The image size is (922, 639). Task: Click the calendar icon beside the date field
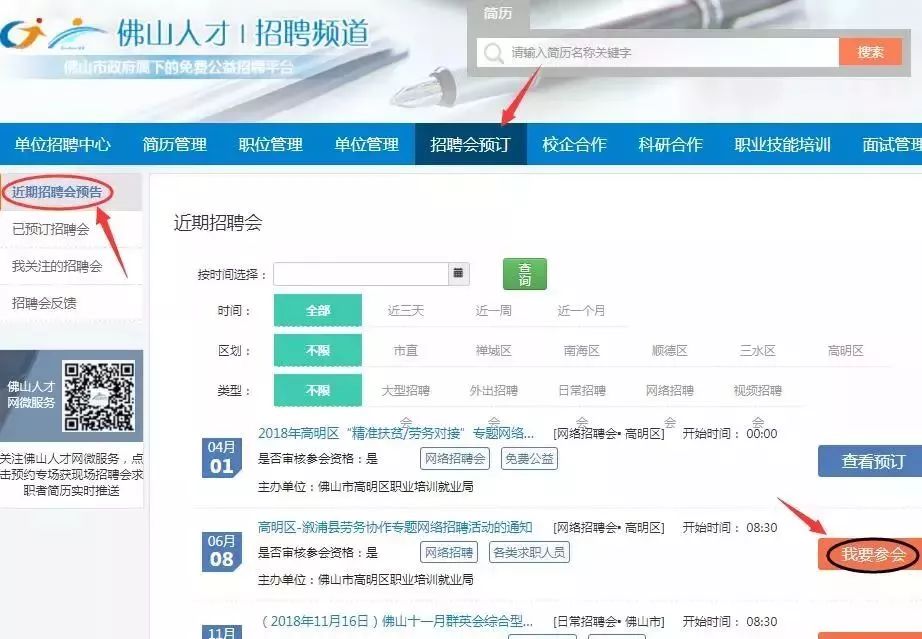pos(459,273)
